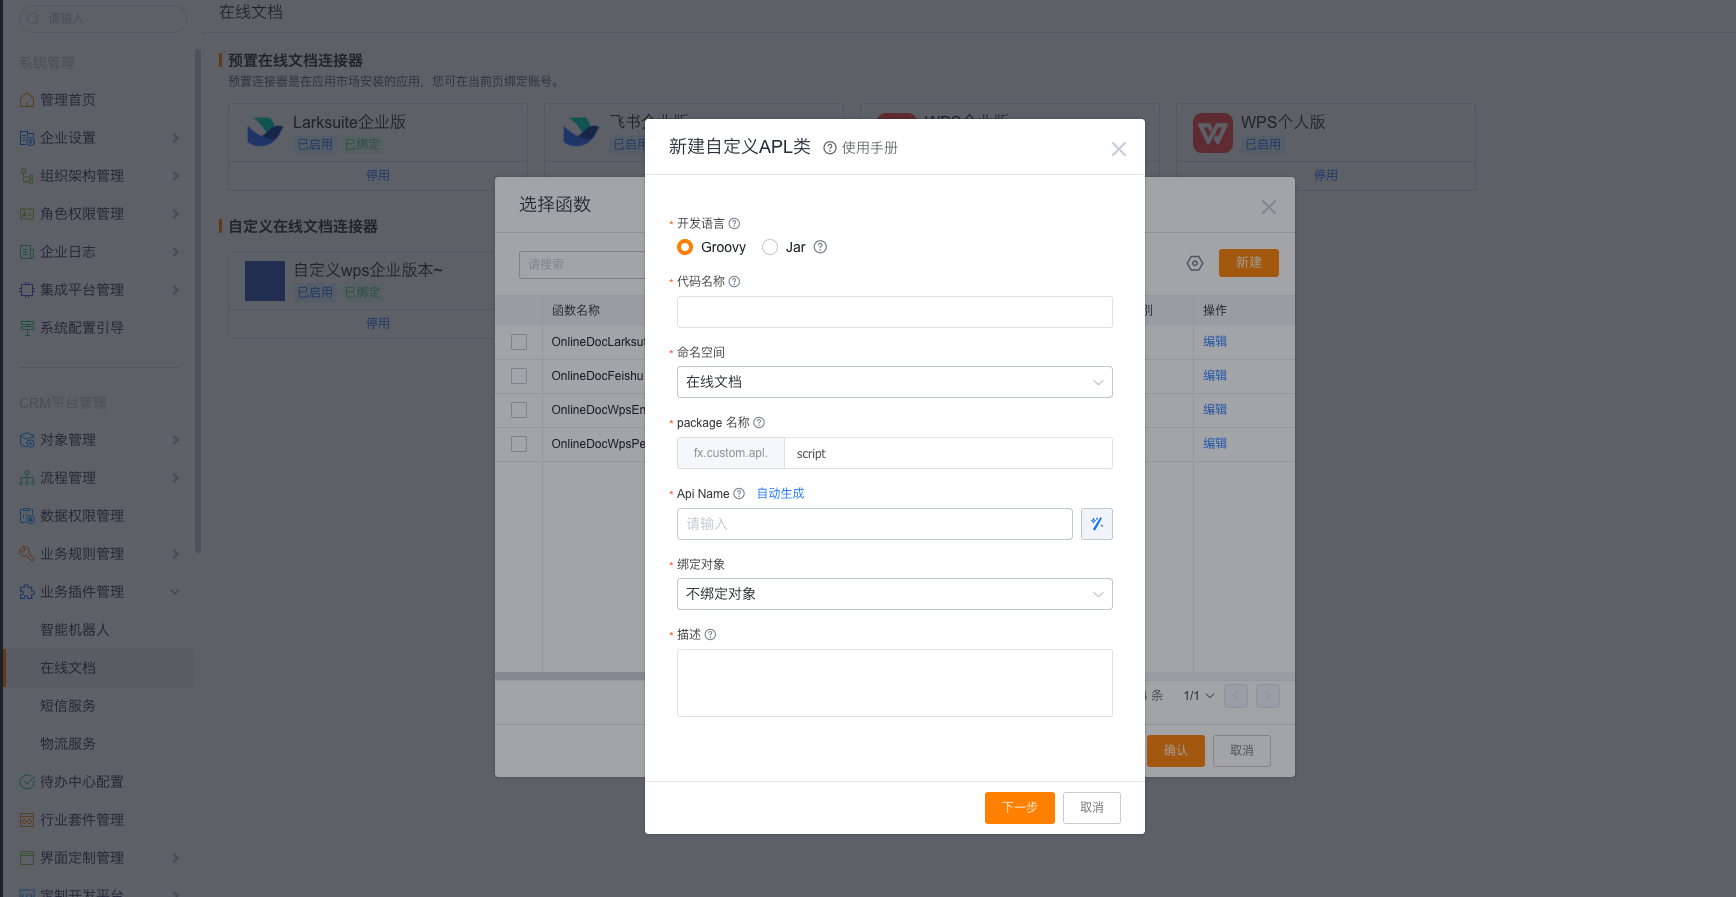Click the help icon beside 代码名称
1736x897 pixels.
(x=734, y=282)
